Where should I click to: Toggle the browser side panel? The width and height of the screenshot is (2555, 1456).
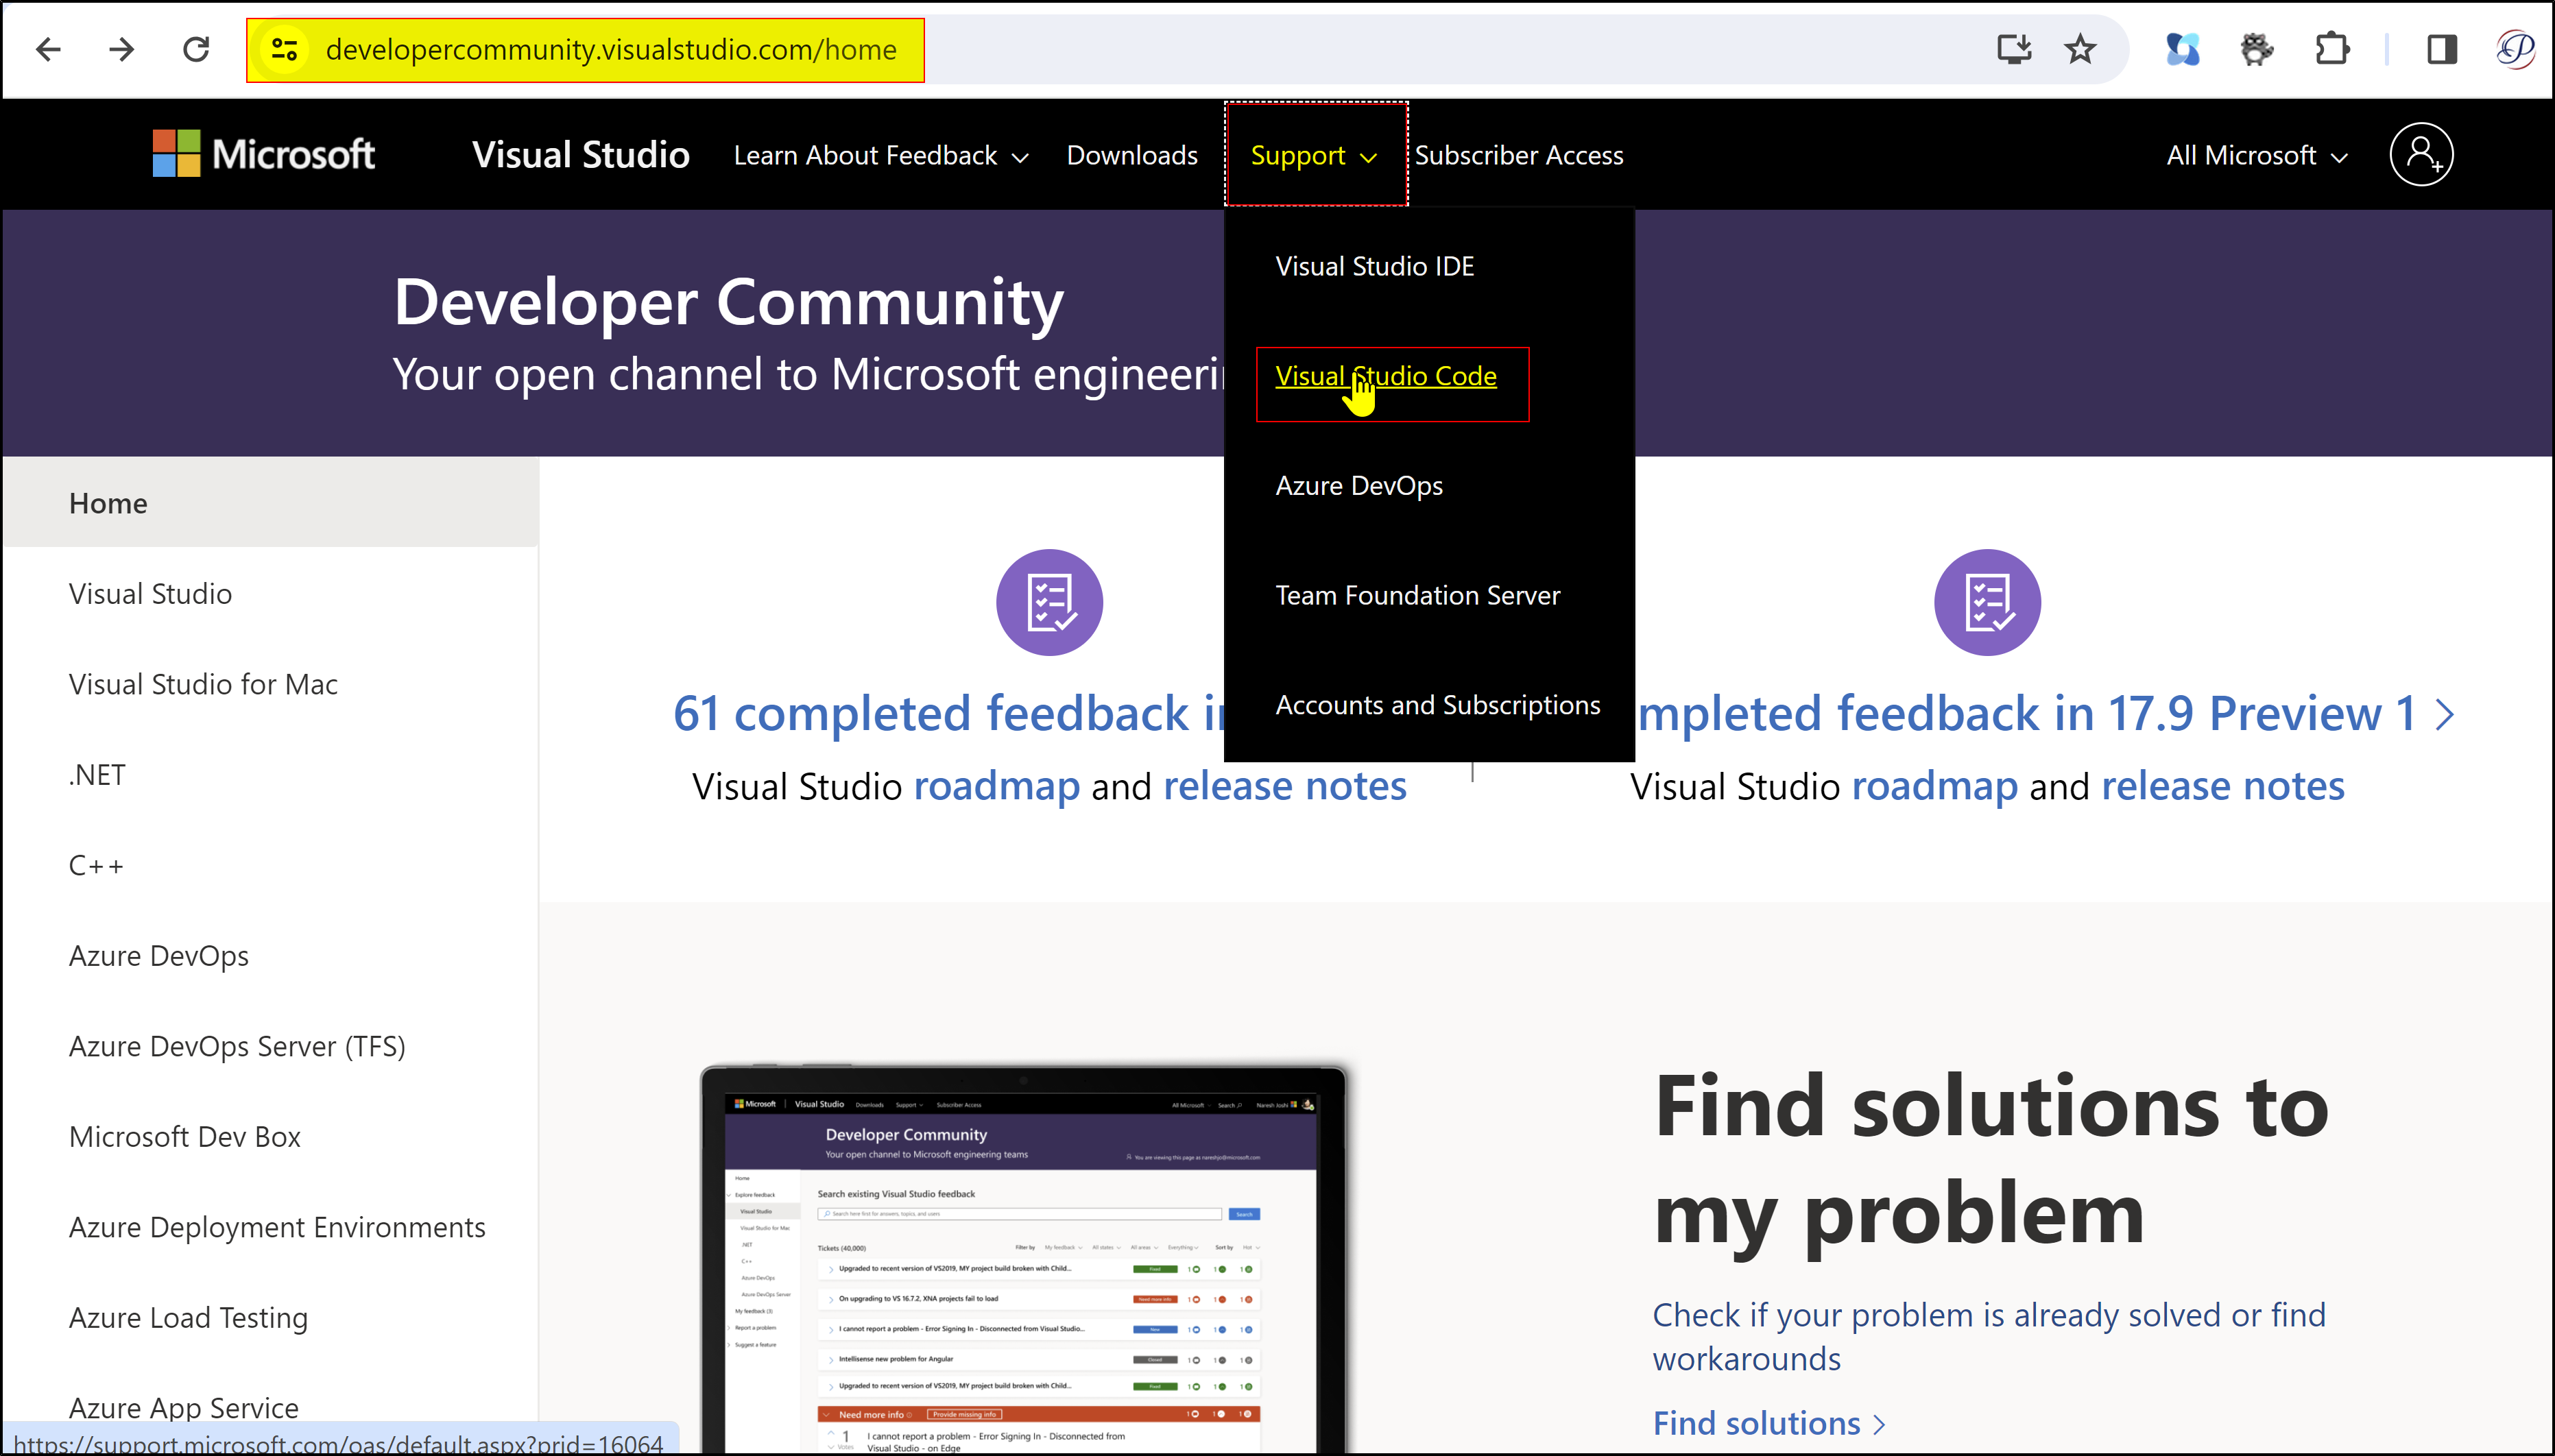2442,49
